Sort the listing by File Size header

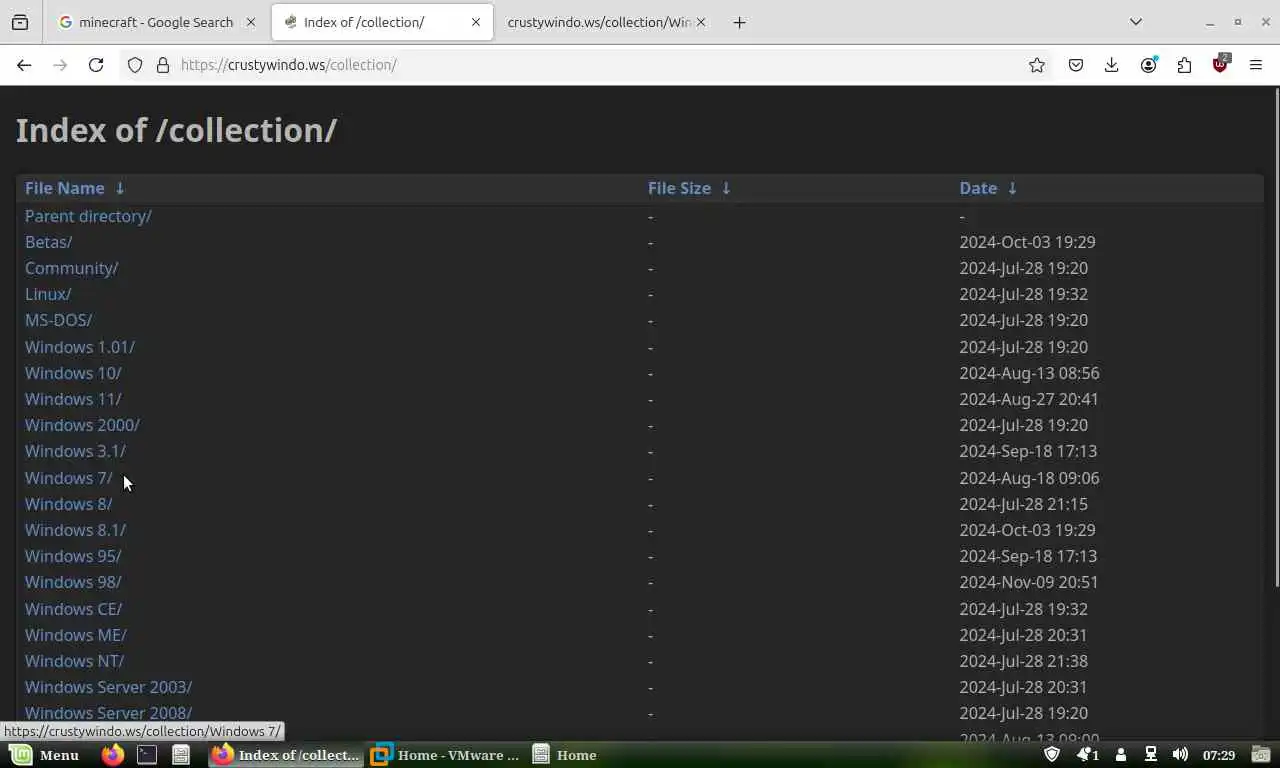click(679, 188)
